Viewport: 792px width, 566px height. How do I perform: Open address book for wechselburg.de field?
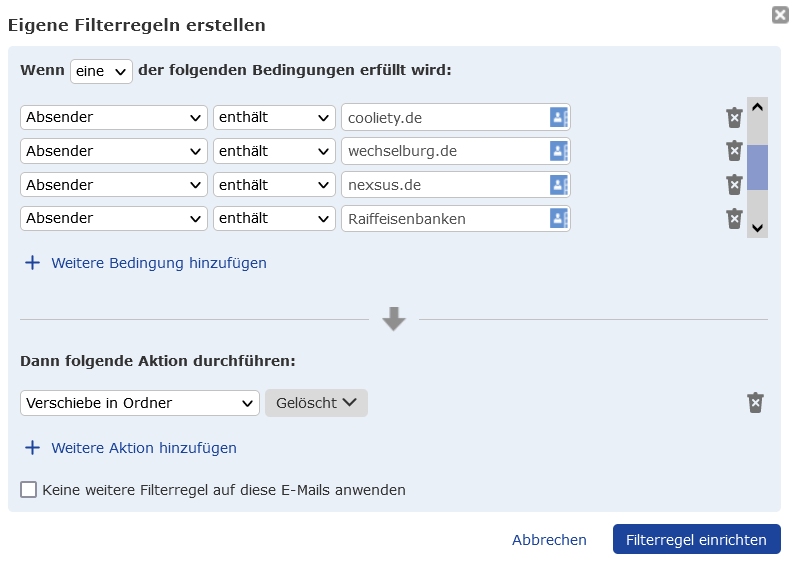click(x=558, y=152)
